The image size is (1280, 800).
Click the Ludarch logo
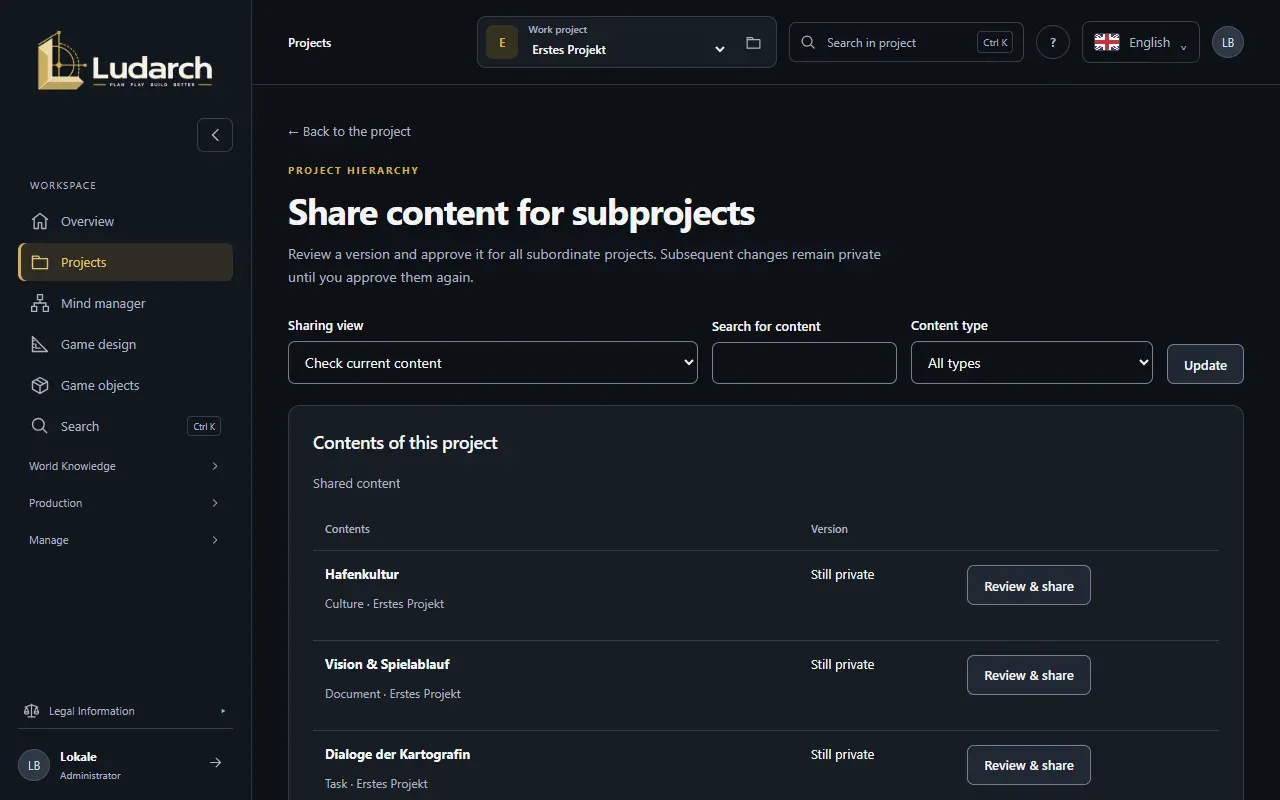pyautogui.click(x=125, y=60)
